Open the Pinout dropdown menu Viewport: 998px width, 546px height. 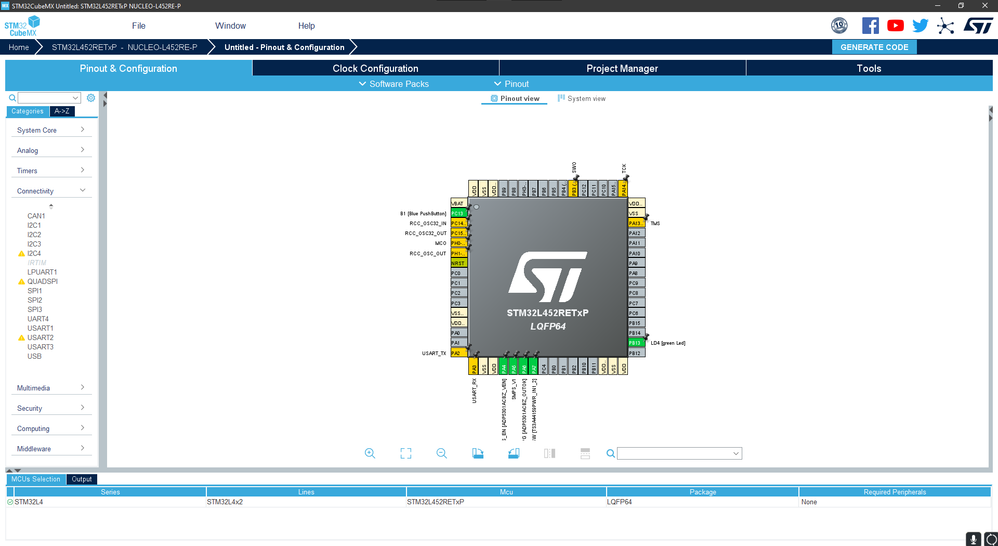click(511, 84)
